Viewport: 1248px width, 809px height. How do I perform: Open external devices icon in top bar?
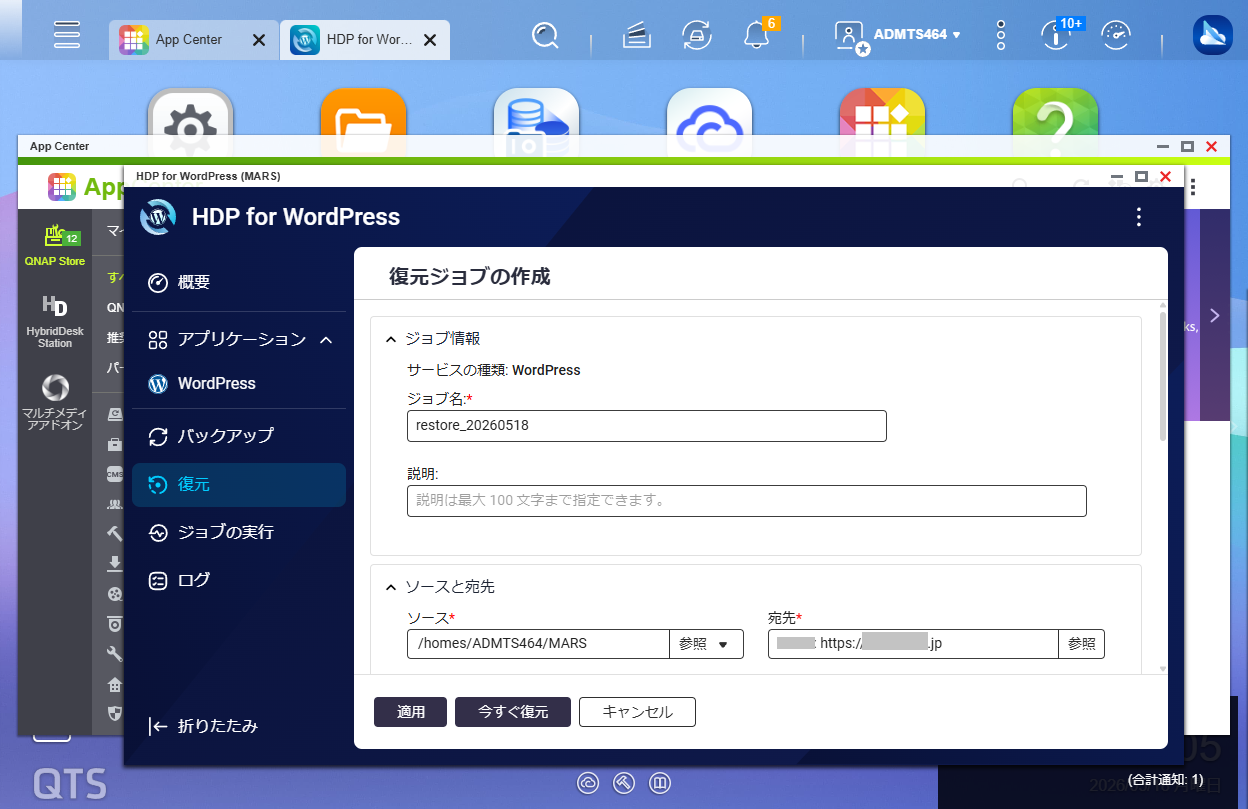(x=696, y=36)
